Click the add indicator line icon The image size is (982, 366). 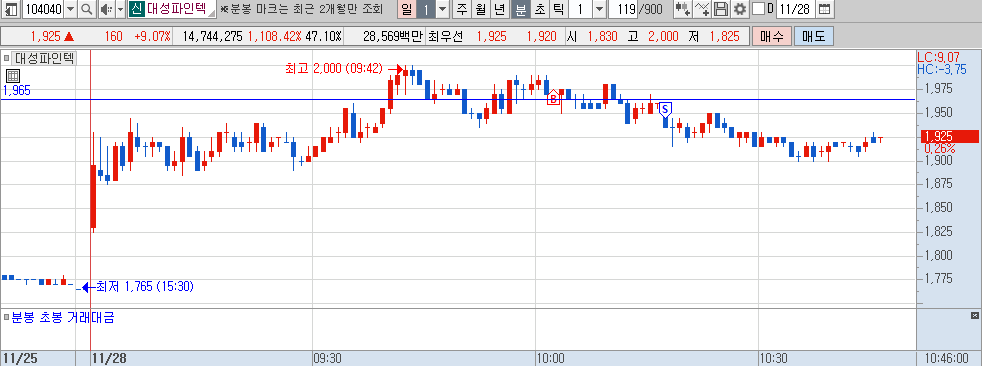(703, 9)
